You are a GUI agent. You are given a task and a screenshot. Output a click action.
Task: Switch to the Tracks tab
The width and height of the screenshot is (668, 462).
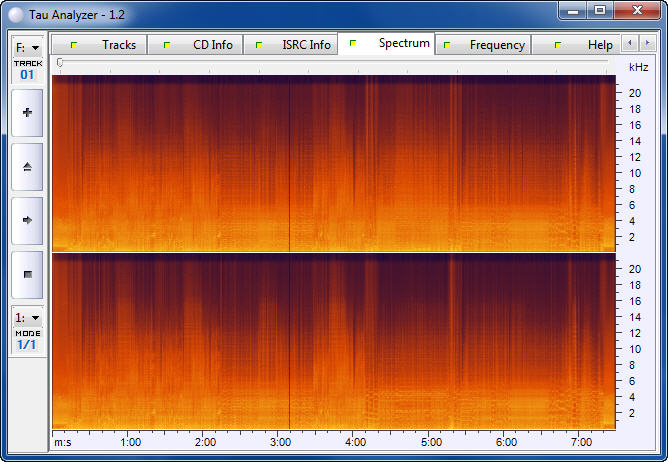click(x=108, y=45)
